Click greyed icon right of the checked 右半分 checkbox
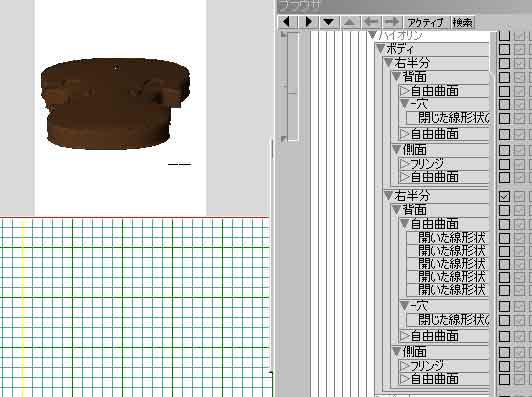This screenshot has height=397, width=532. (519, 196)
